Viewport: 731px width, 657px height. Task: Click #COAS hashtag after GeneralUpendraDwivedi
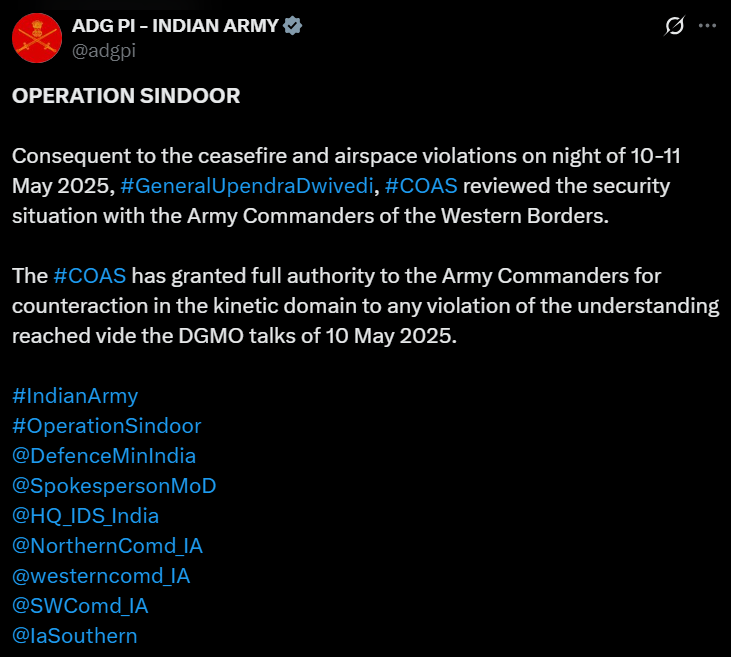tap(421, 186)
